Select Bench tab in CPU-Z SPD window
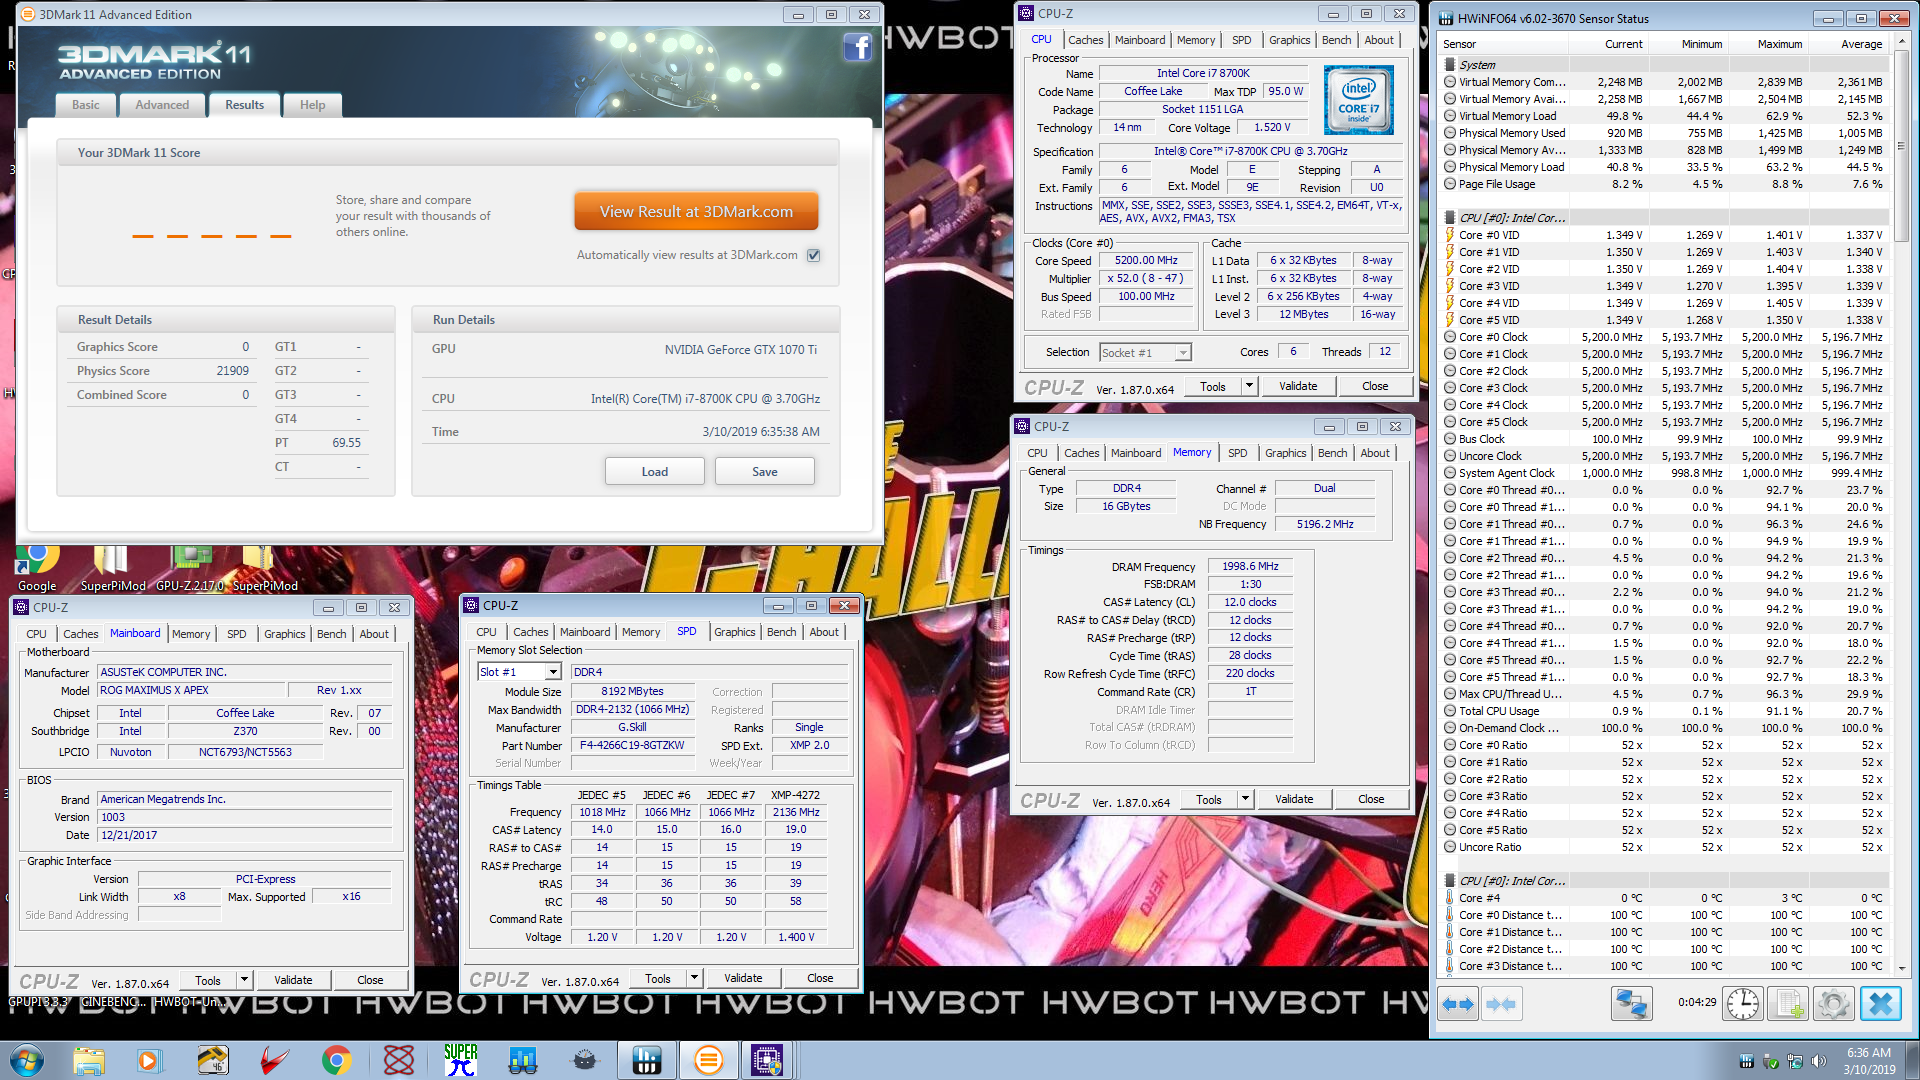This screenshot has height=1080, width=1920. pyautogui.click(x=782, y=632)
